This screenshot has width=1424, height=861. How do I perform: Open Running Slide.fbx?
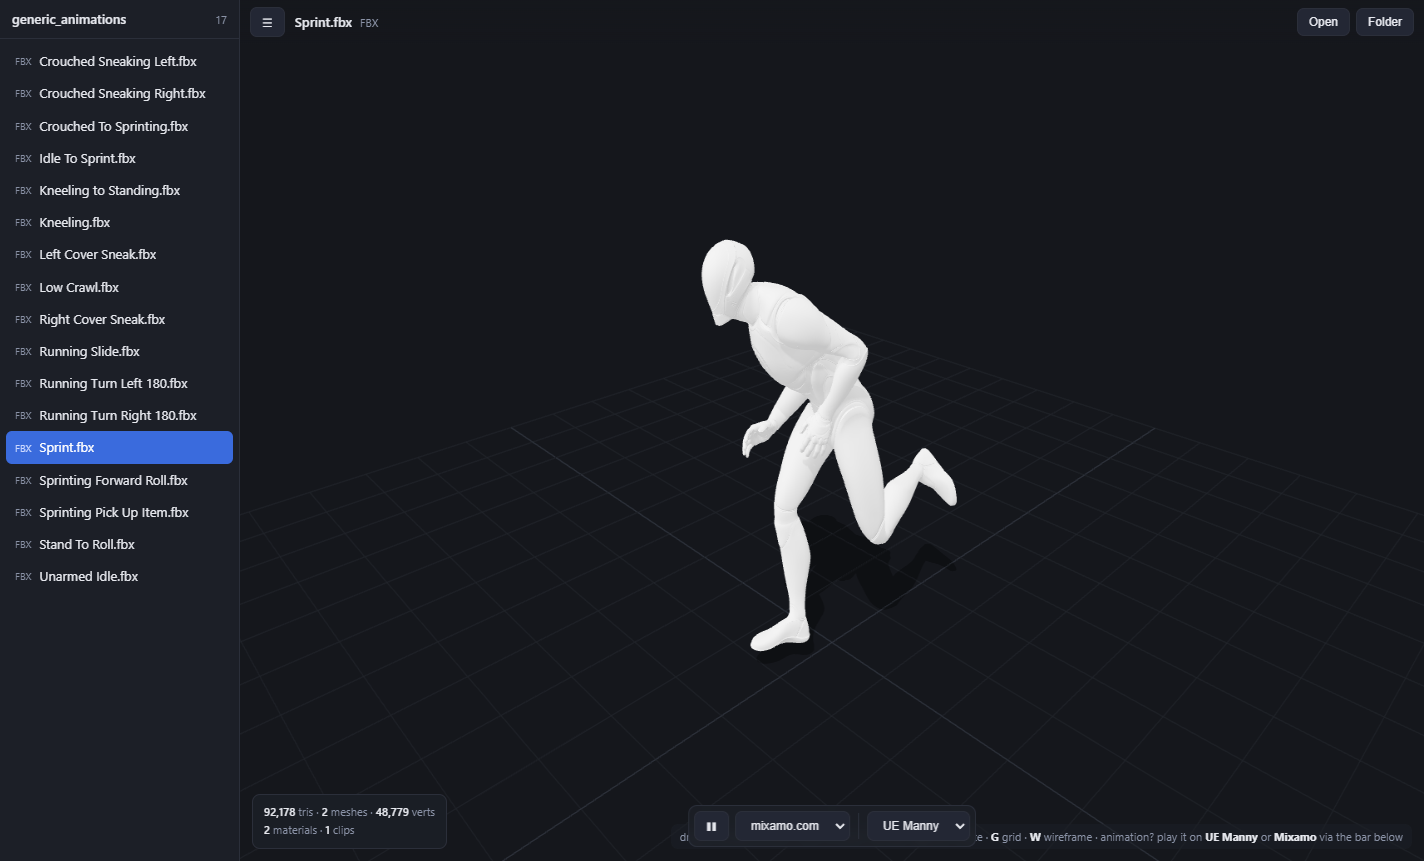click(x=120, y=351)
